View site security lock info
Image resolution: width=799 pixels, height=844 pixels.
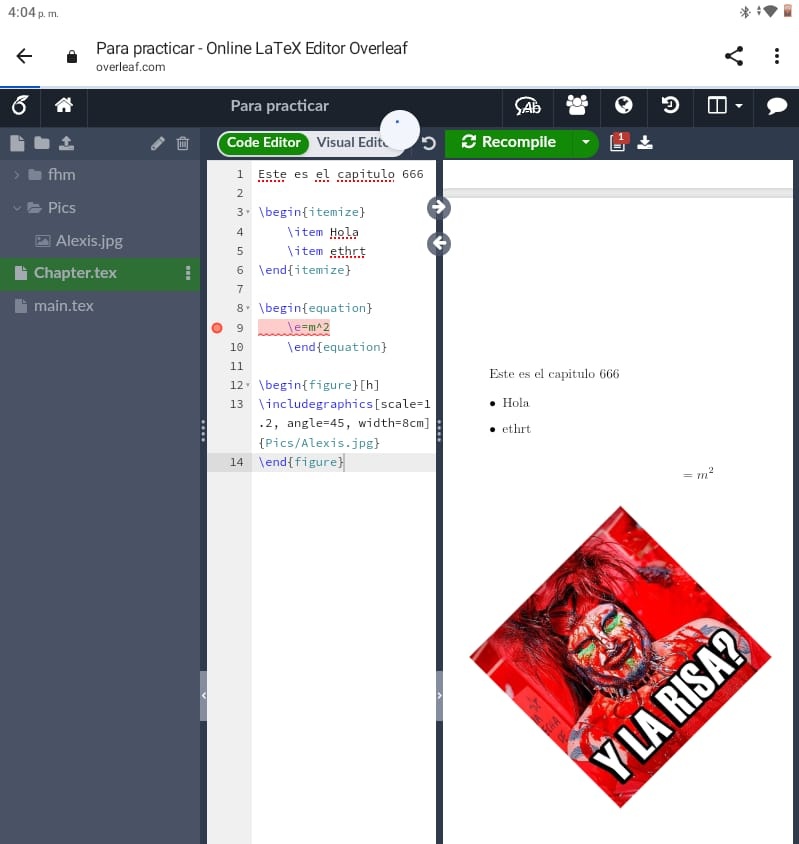(x=72, y=57)
